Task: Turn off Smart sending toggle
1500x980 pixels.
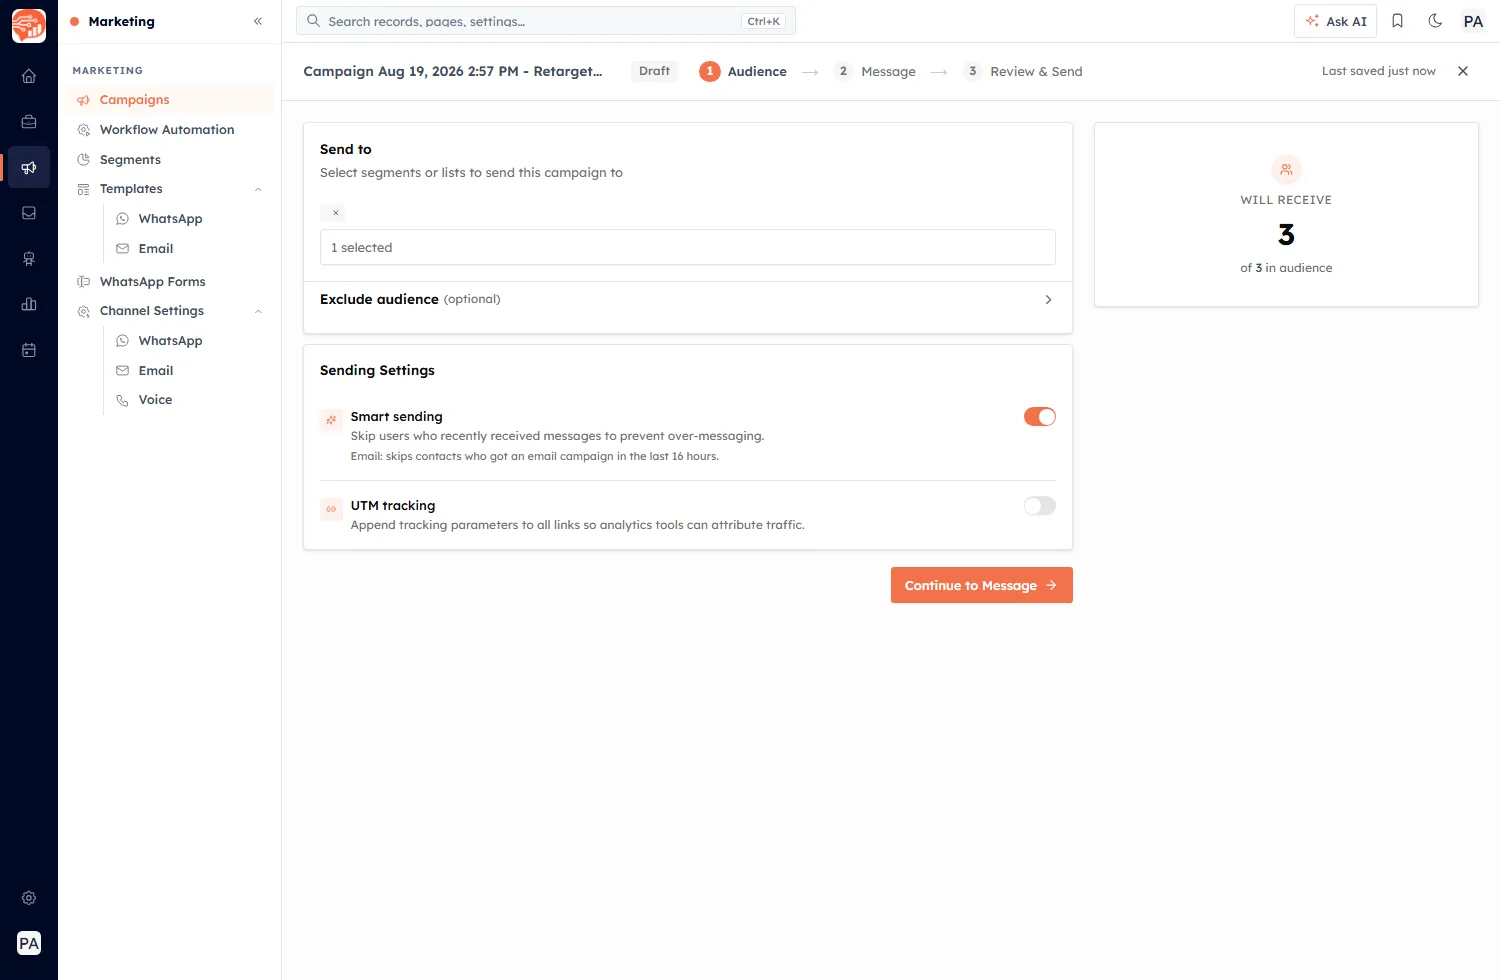Action: 1040,417
